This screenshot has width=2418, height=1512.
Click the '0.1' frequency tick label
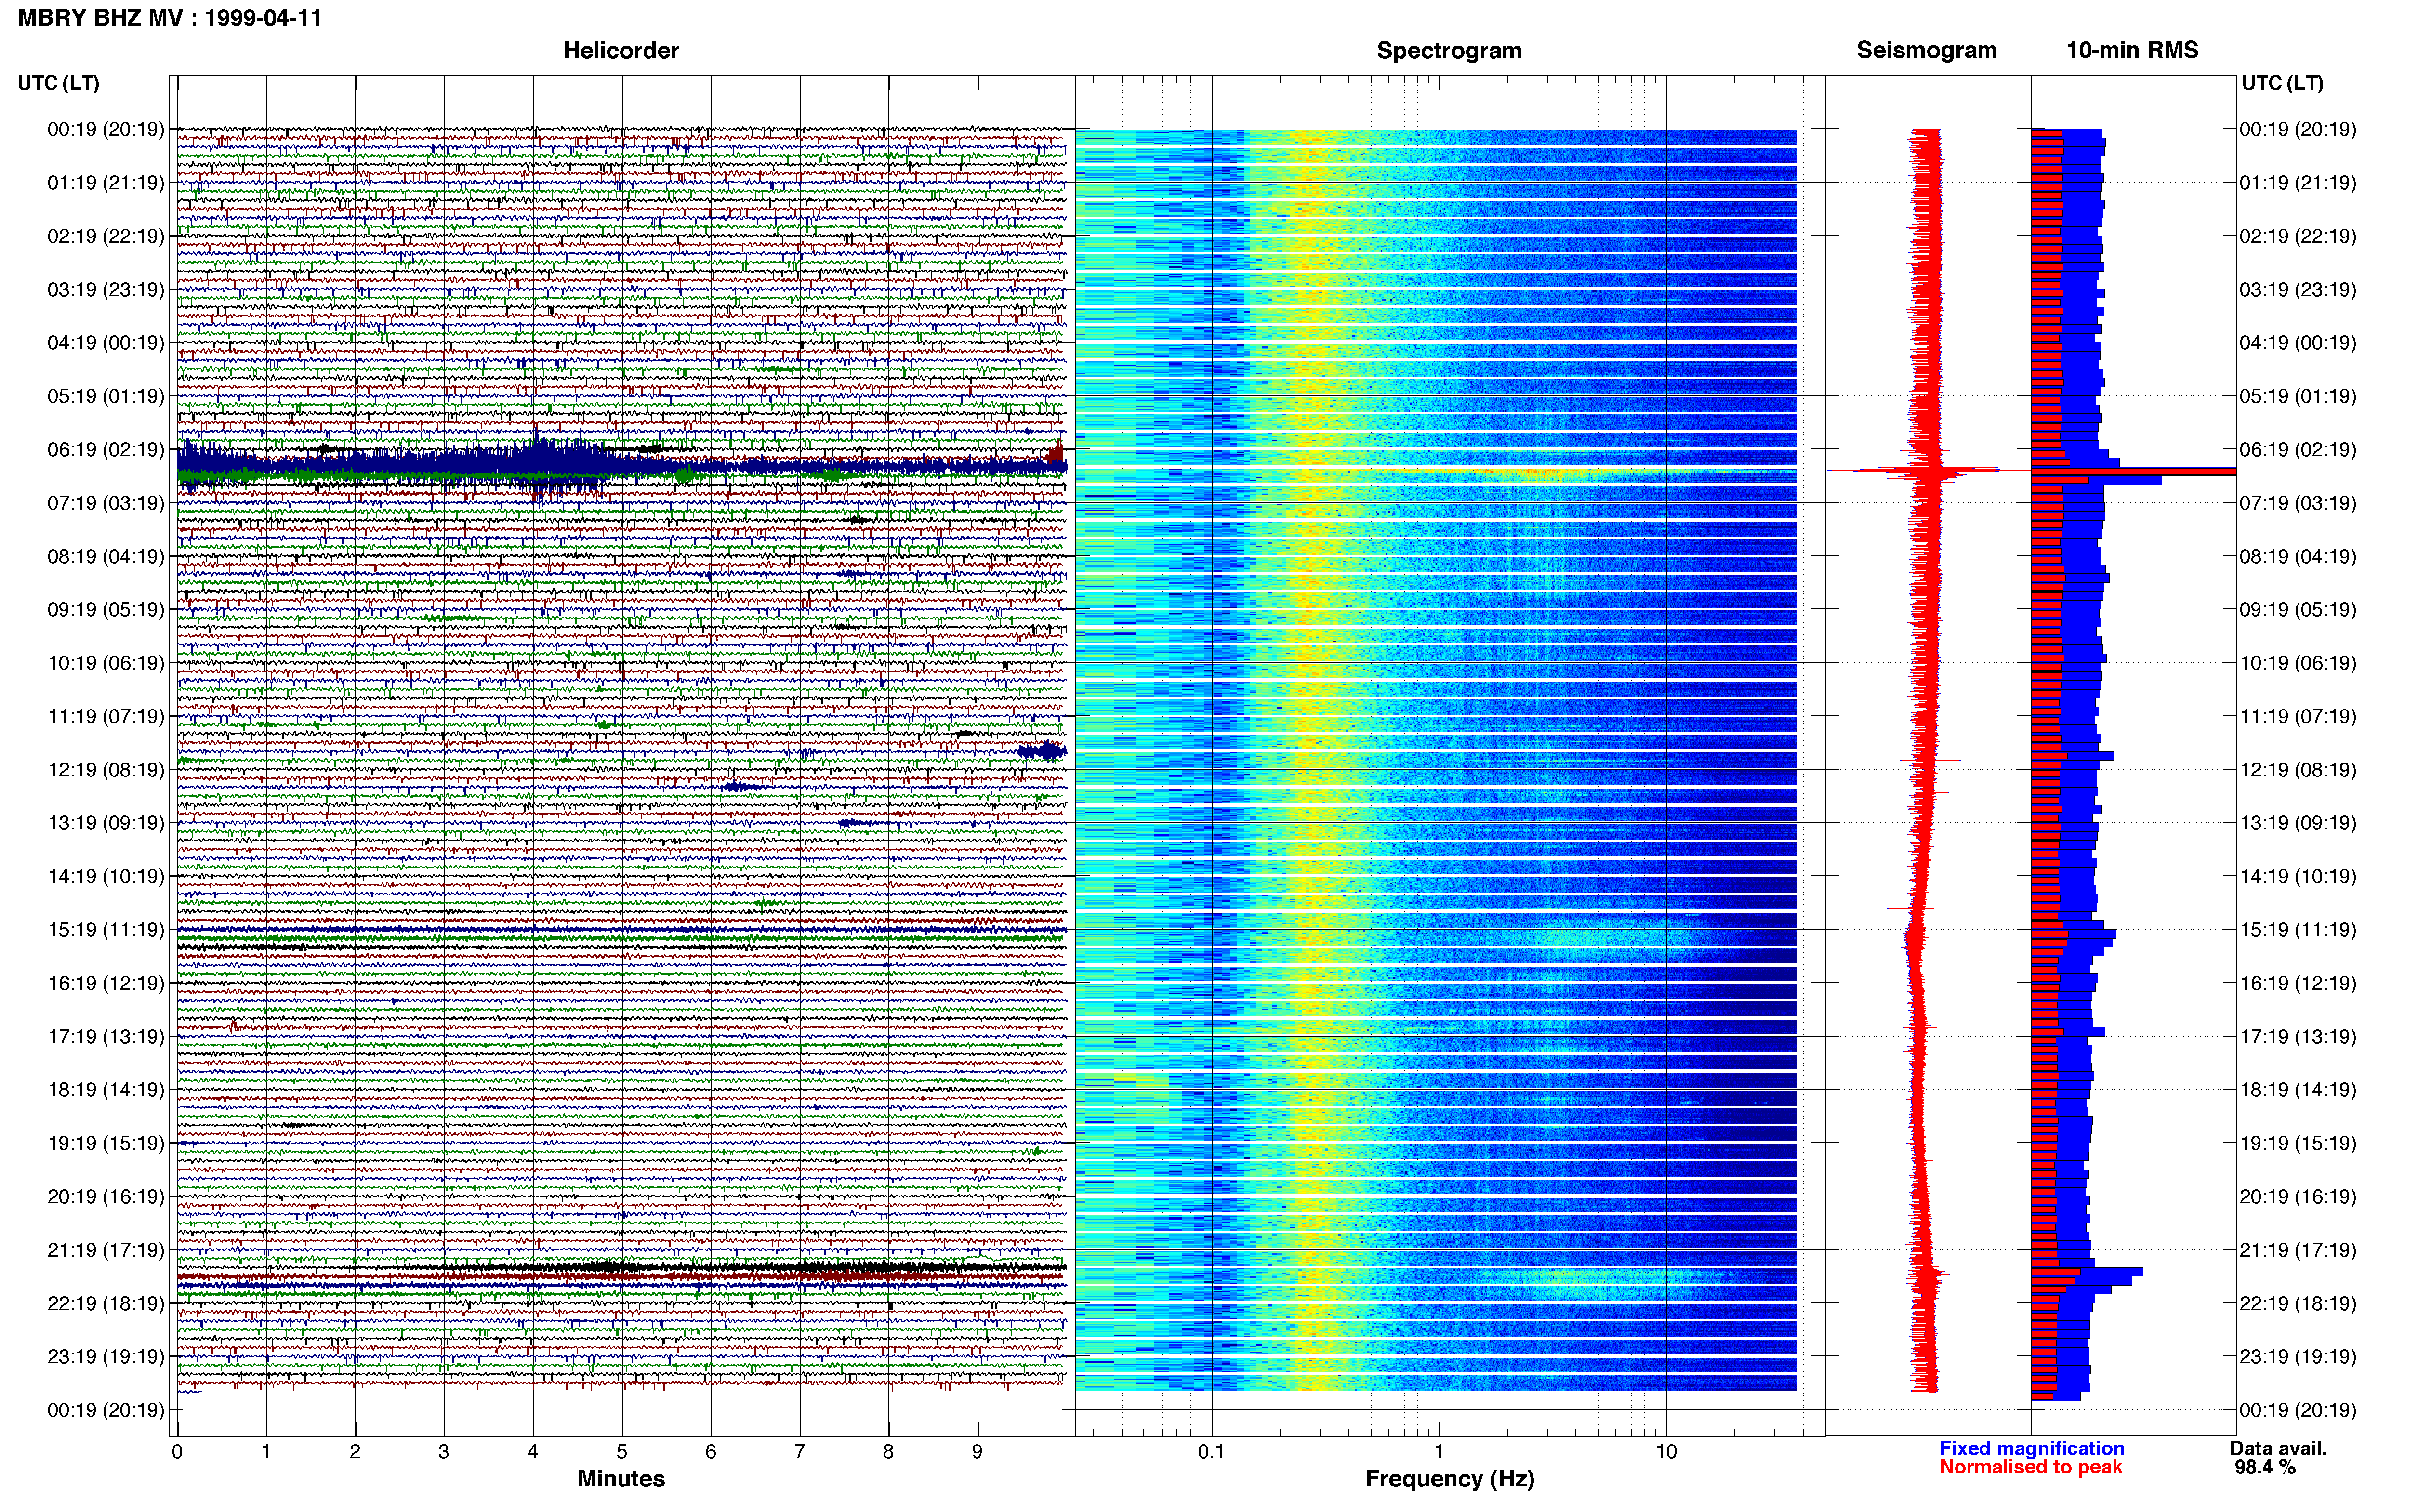1211,1452
